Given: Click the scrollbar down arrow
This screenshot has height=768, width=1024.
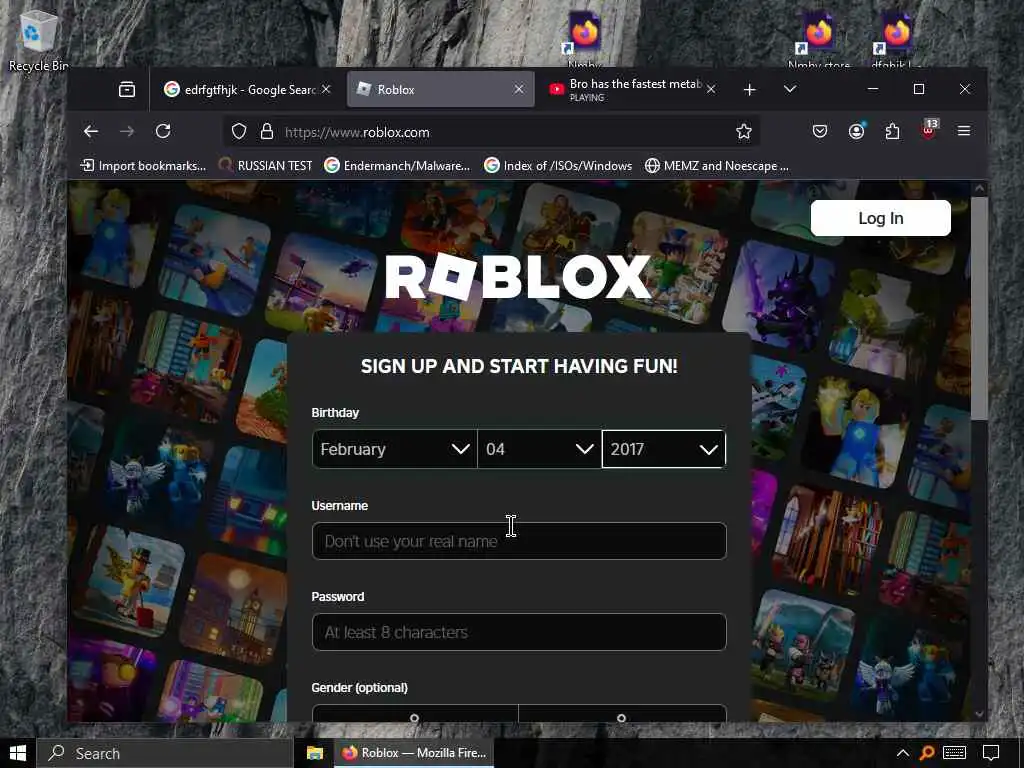Looking at the screenshot, I should 979,714.
